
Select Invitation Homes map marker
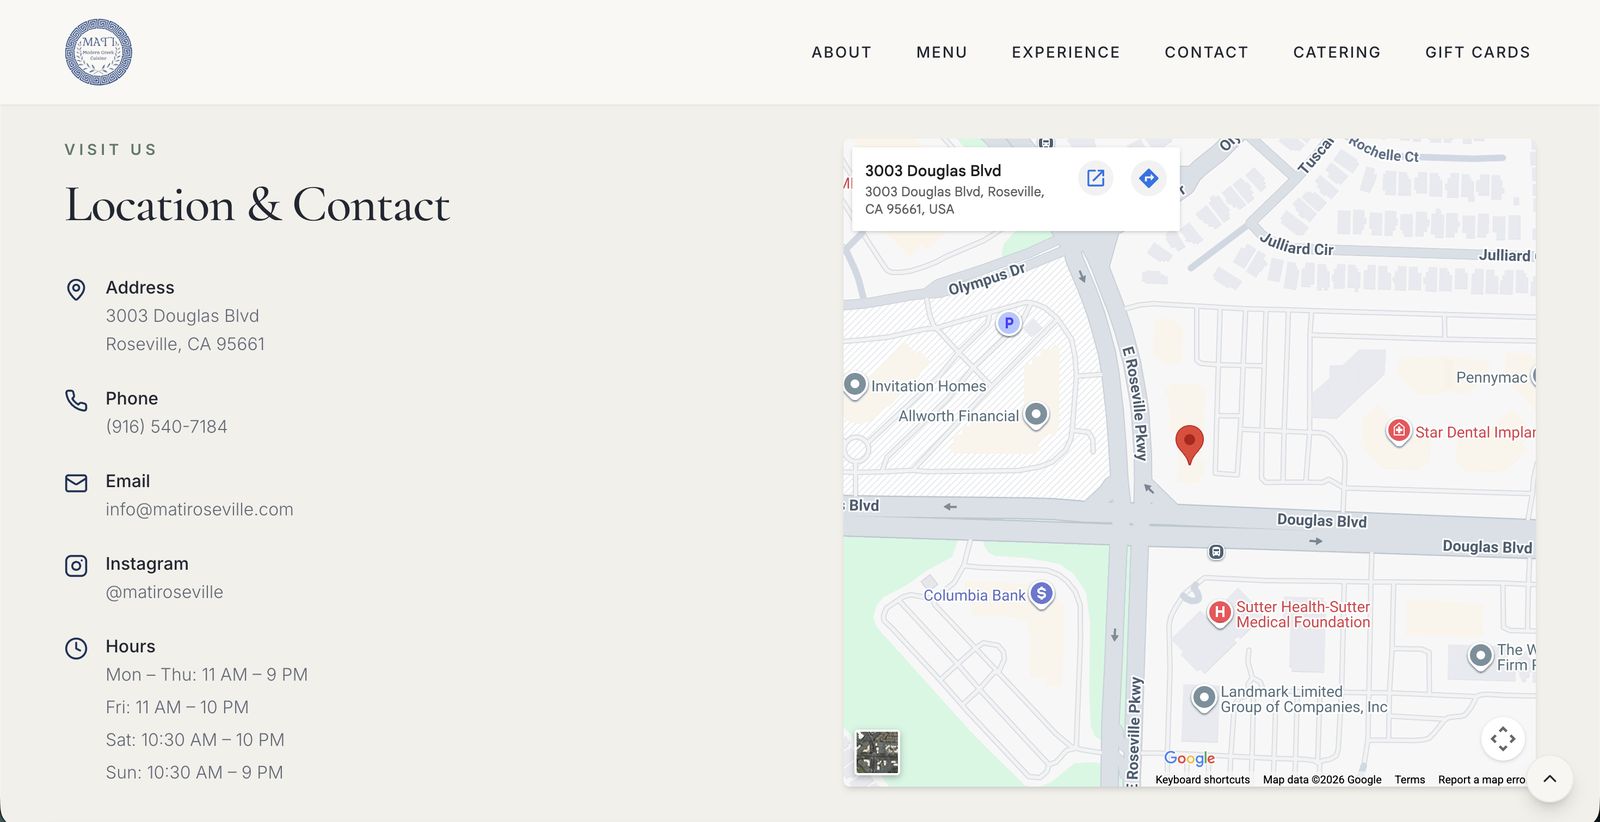coord(855,385)
